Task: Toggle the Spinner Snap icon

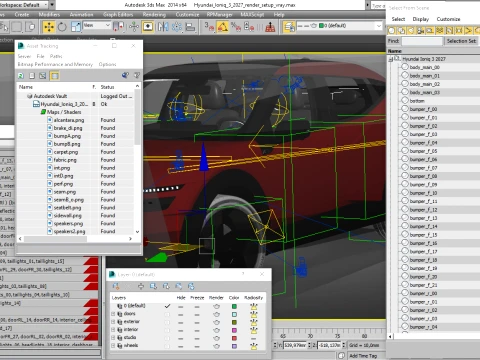Action: (x=249, y=27)
